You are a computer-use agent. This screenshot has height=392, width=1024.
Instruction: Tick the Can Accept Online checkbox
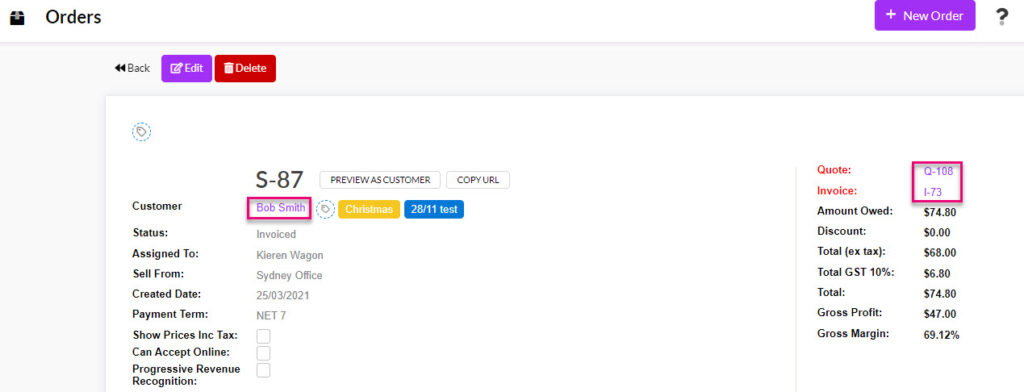tap(263, 353)
